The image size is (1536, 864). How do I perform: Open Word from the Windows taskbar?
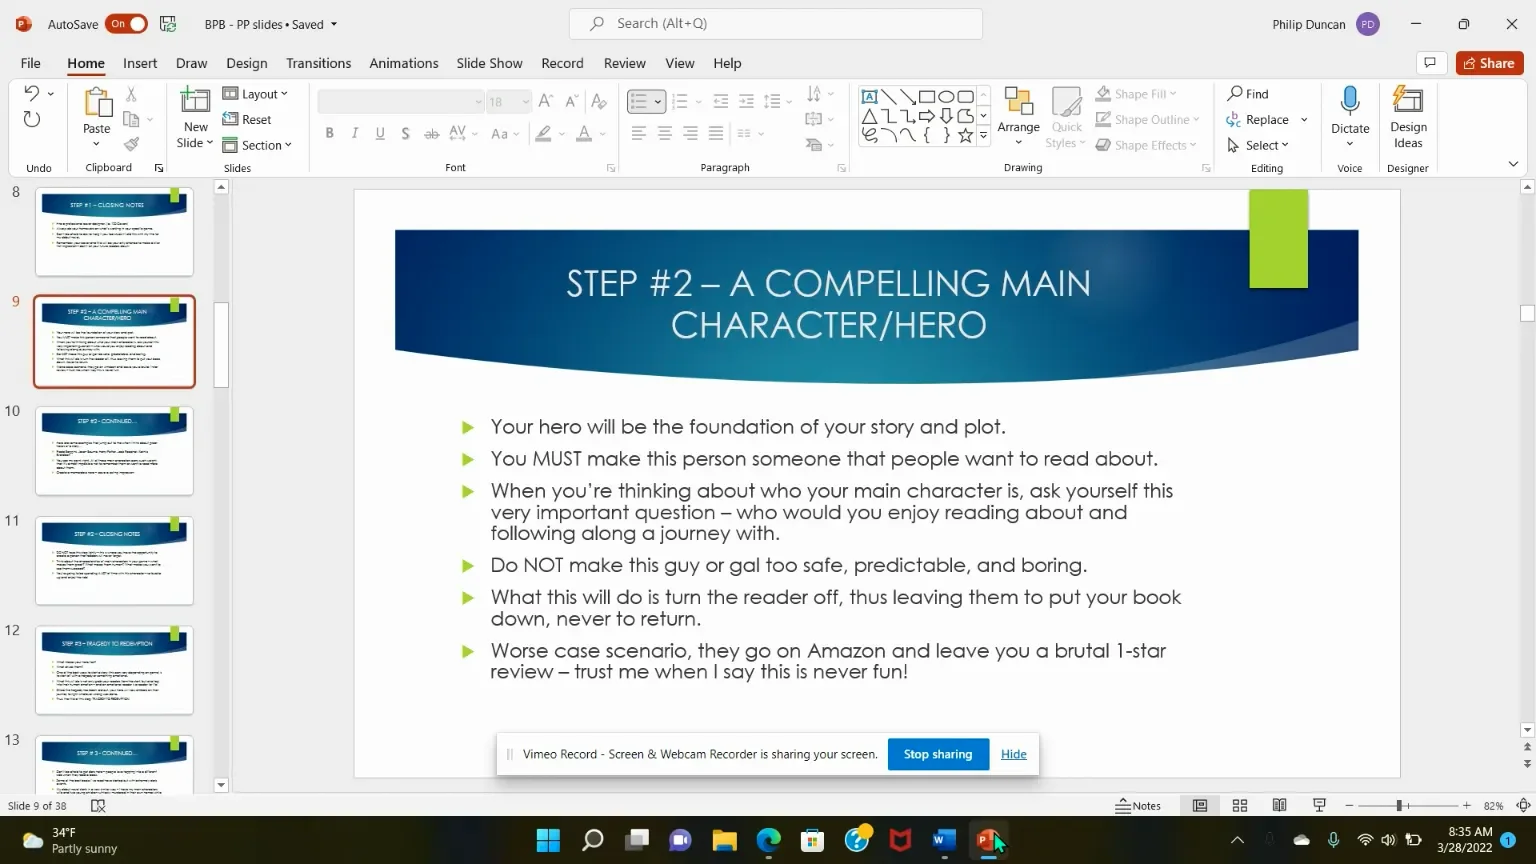pyautogui.click(x=944, y=840)
